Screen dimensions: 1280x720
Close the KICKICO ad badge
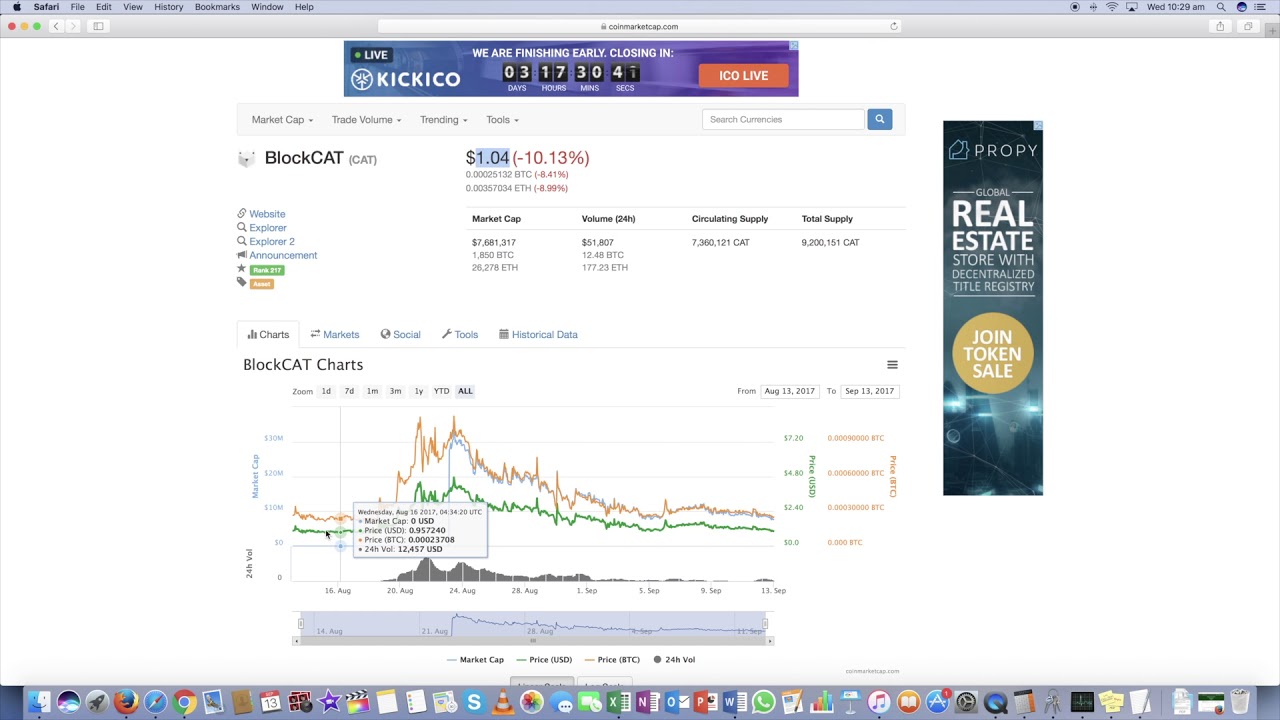click(x=793, y=46)
